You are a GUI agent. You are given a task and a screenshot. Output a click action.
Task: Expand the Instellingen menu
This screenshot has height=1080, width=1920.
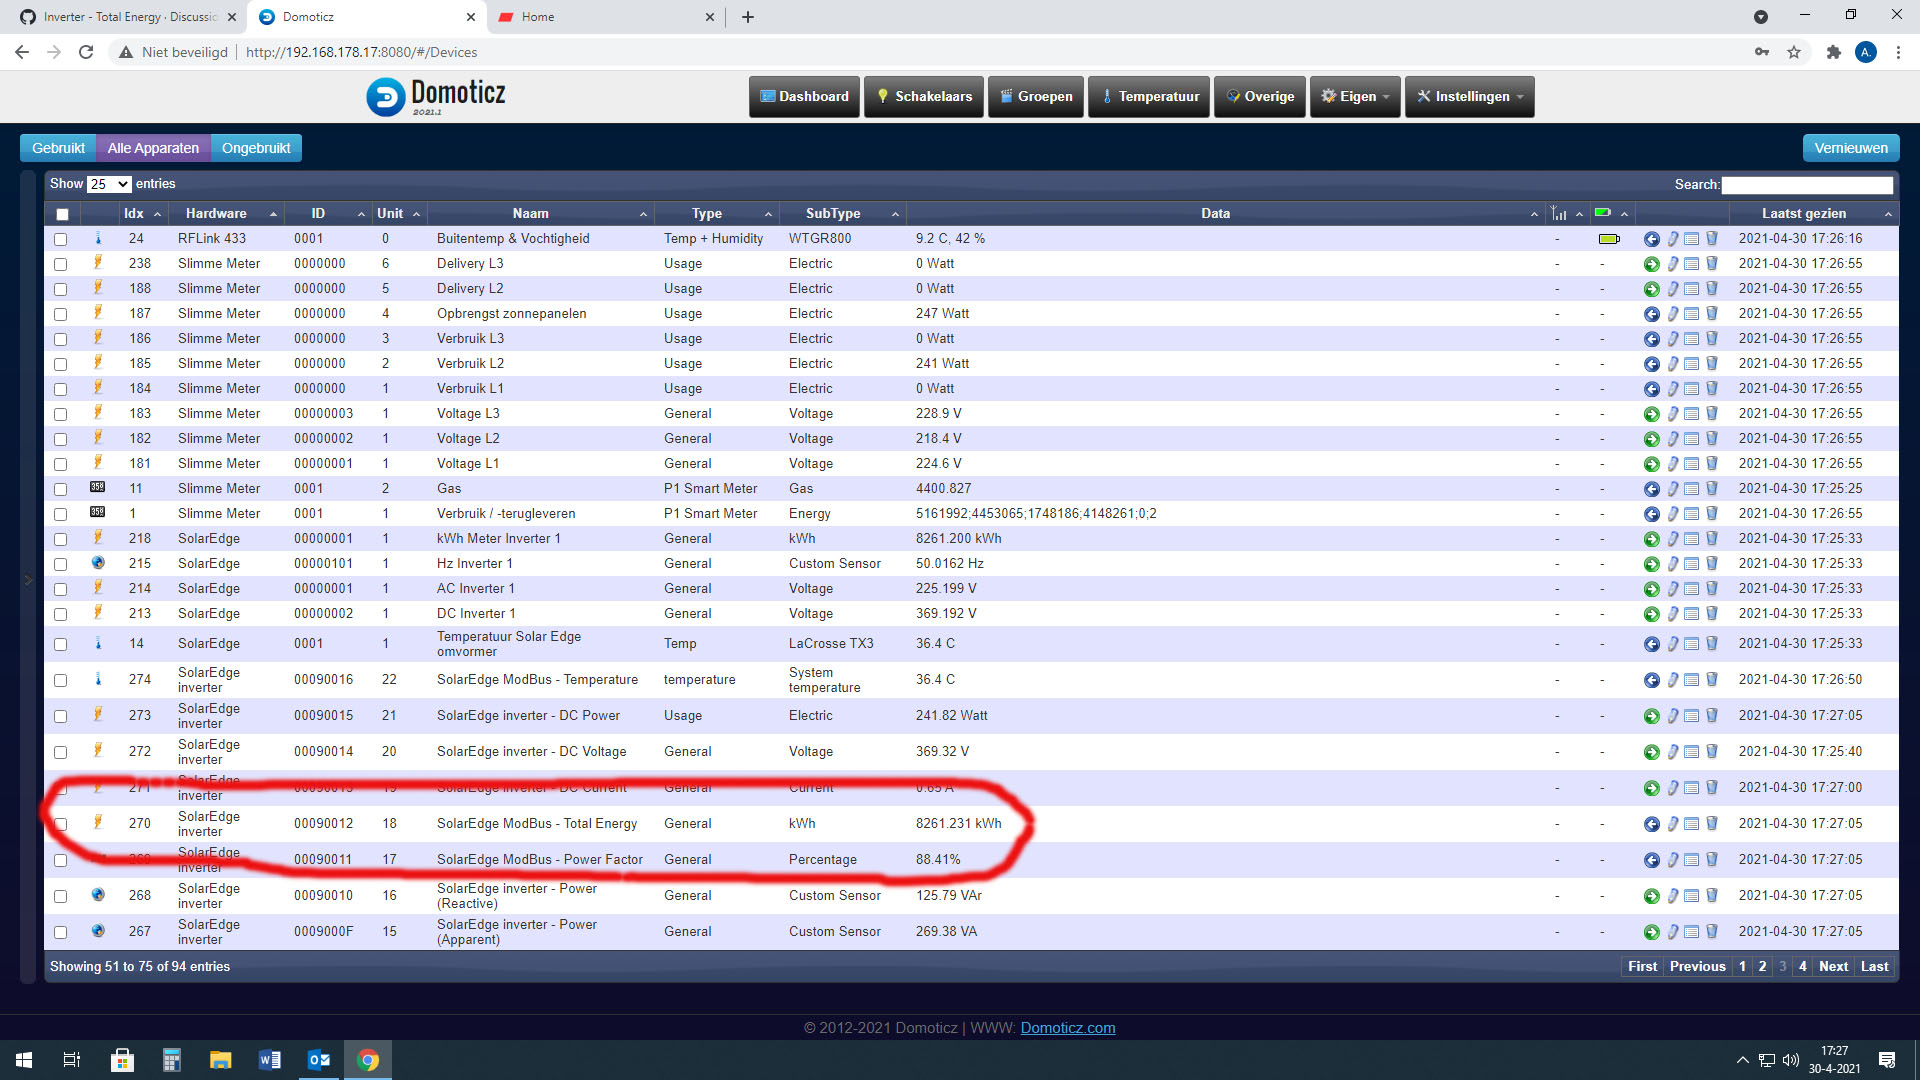[x=1469, y=97]
